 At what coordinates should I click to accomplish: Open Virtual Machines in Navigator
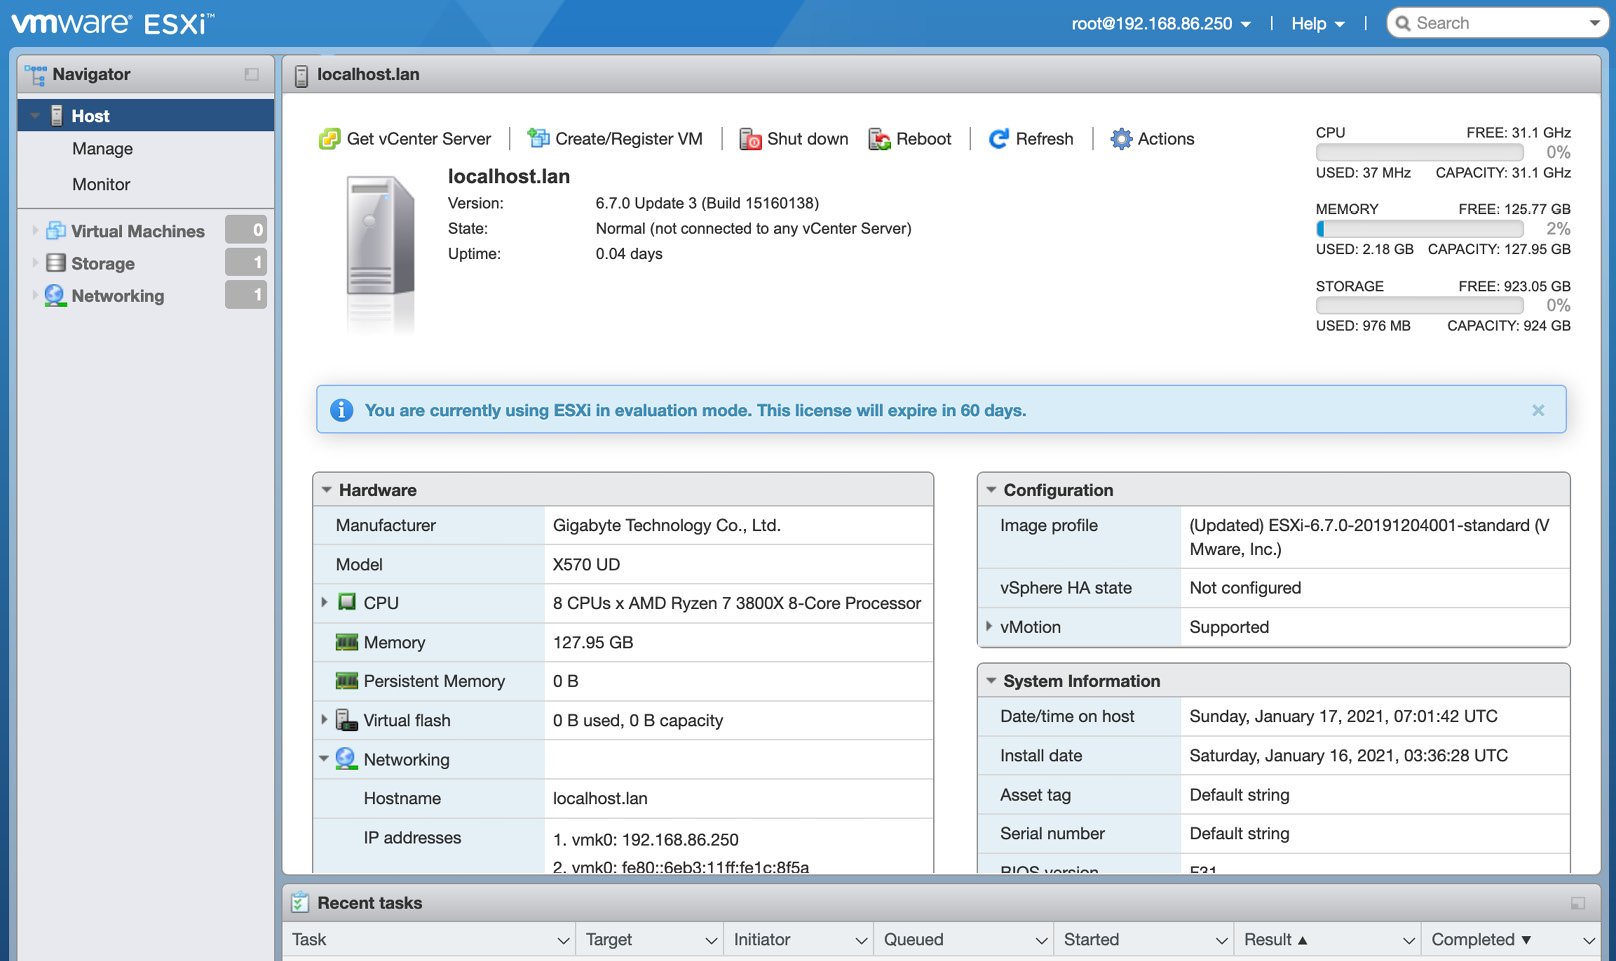point(138,231)
